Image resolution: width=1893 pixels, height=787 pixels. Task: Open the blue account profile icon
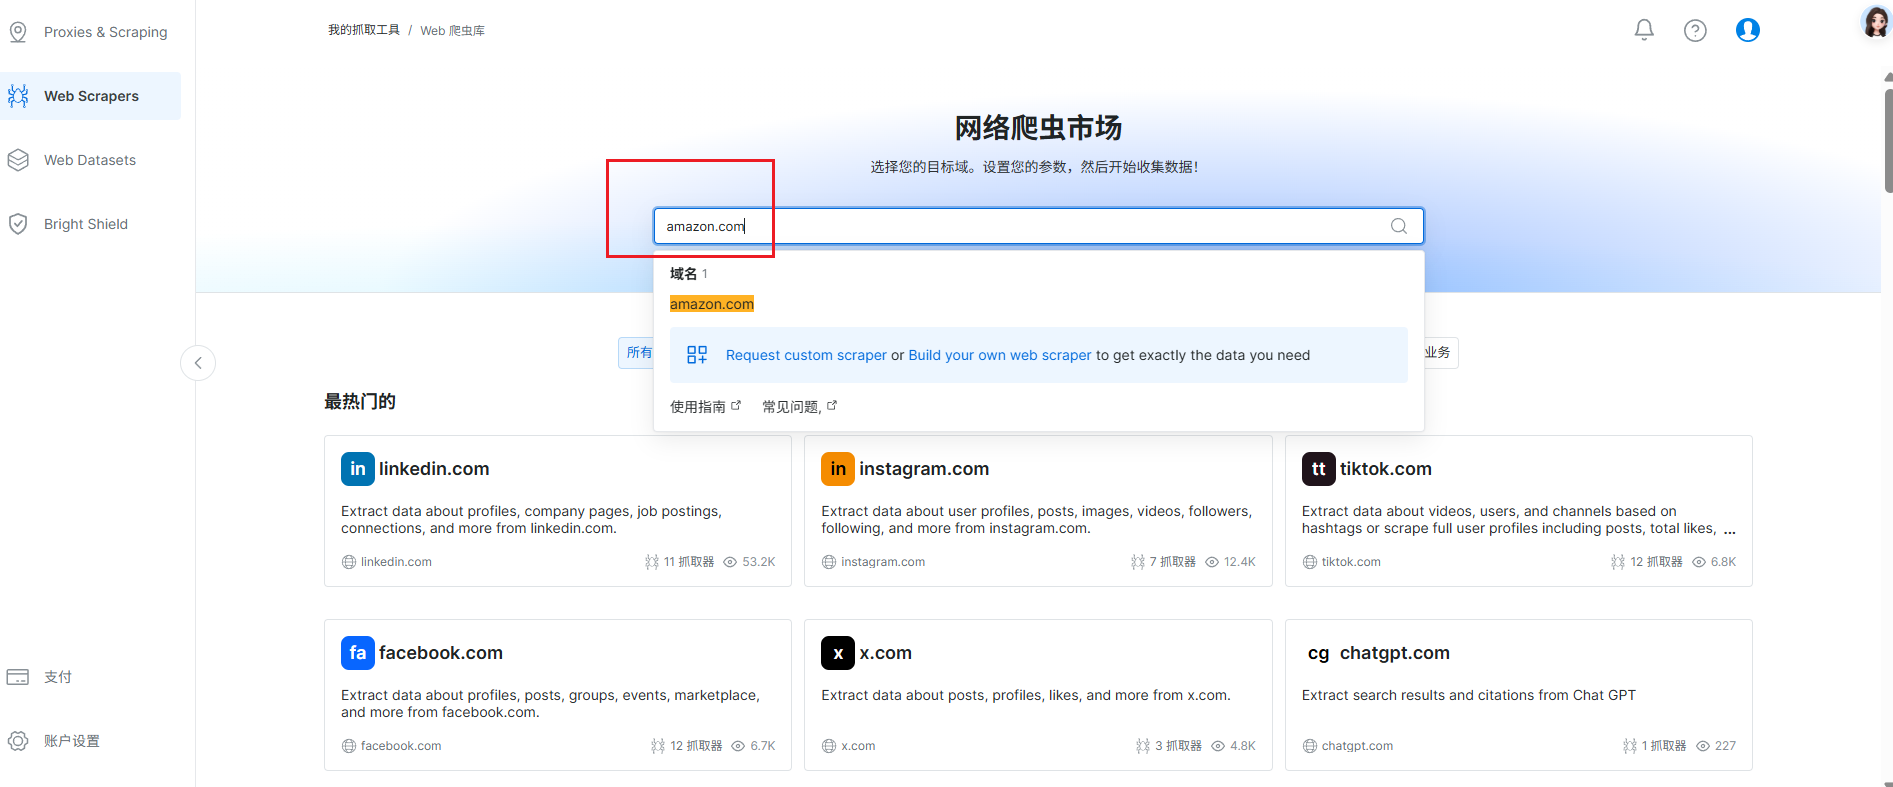pos(1748,30)
